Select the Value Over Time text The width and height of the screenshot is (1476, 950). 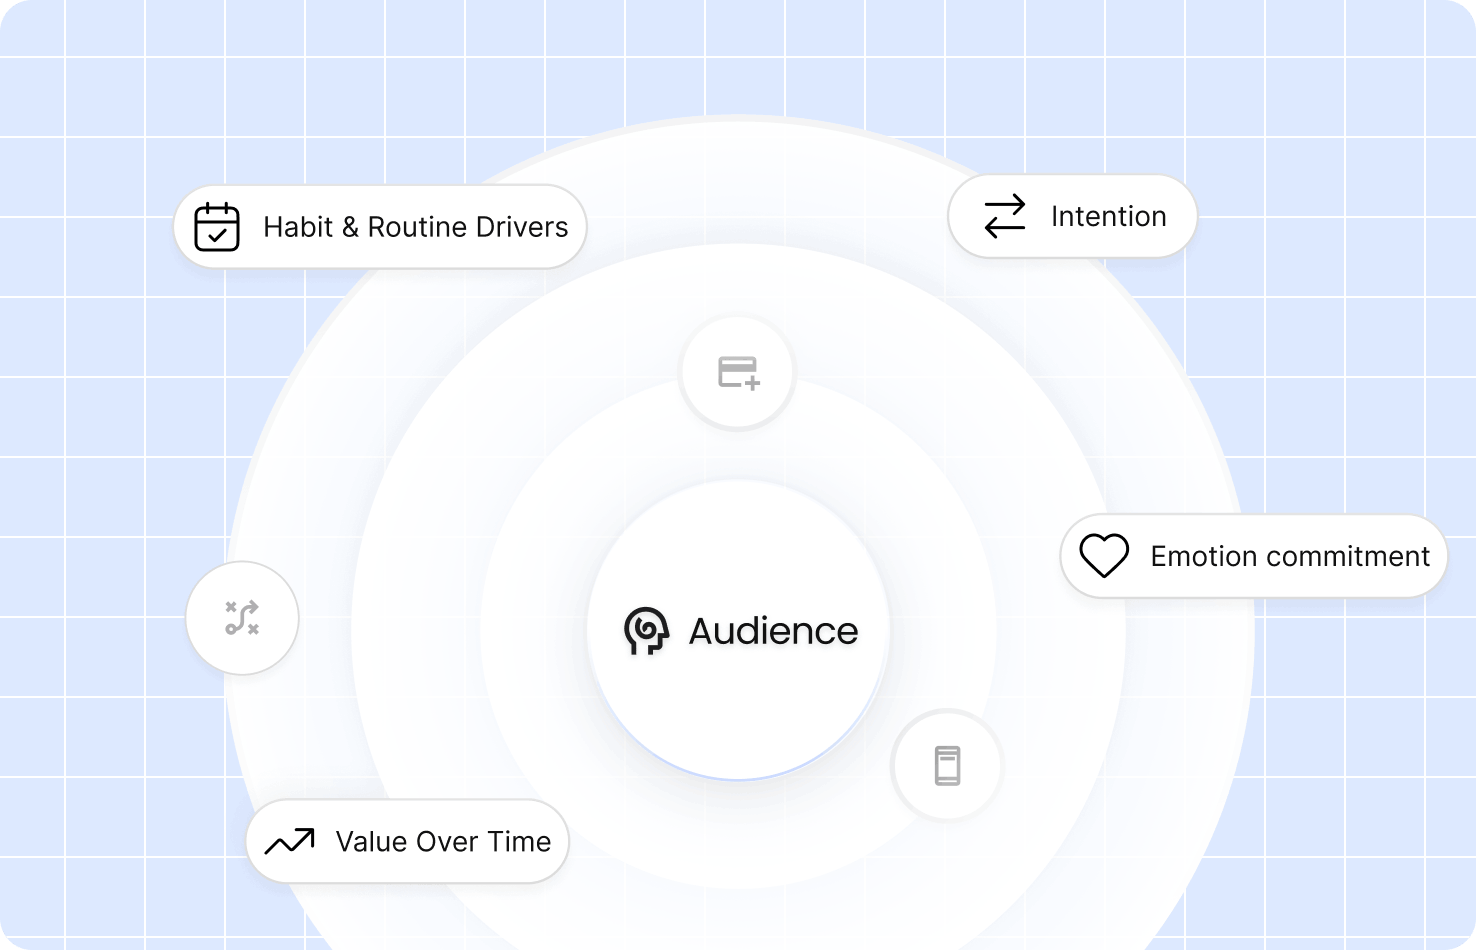point(443,842)
